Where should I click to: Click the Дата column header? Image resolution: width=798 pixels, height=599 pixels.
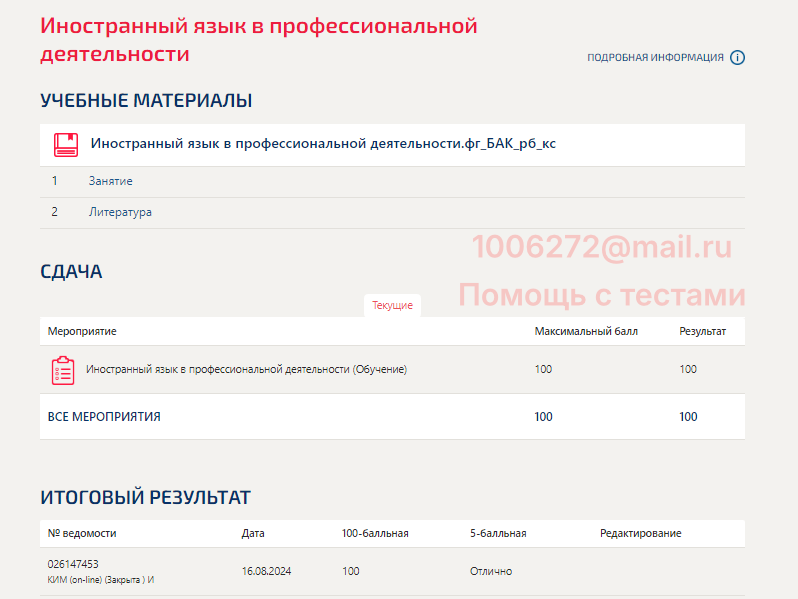tap(253, 533)
